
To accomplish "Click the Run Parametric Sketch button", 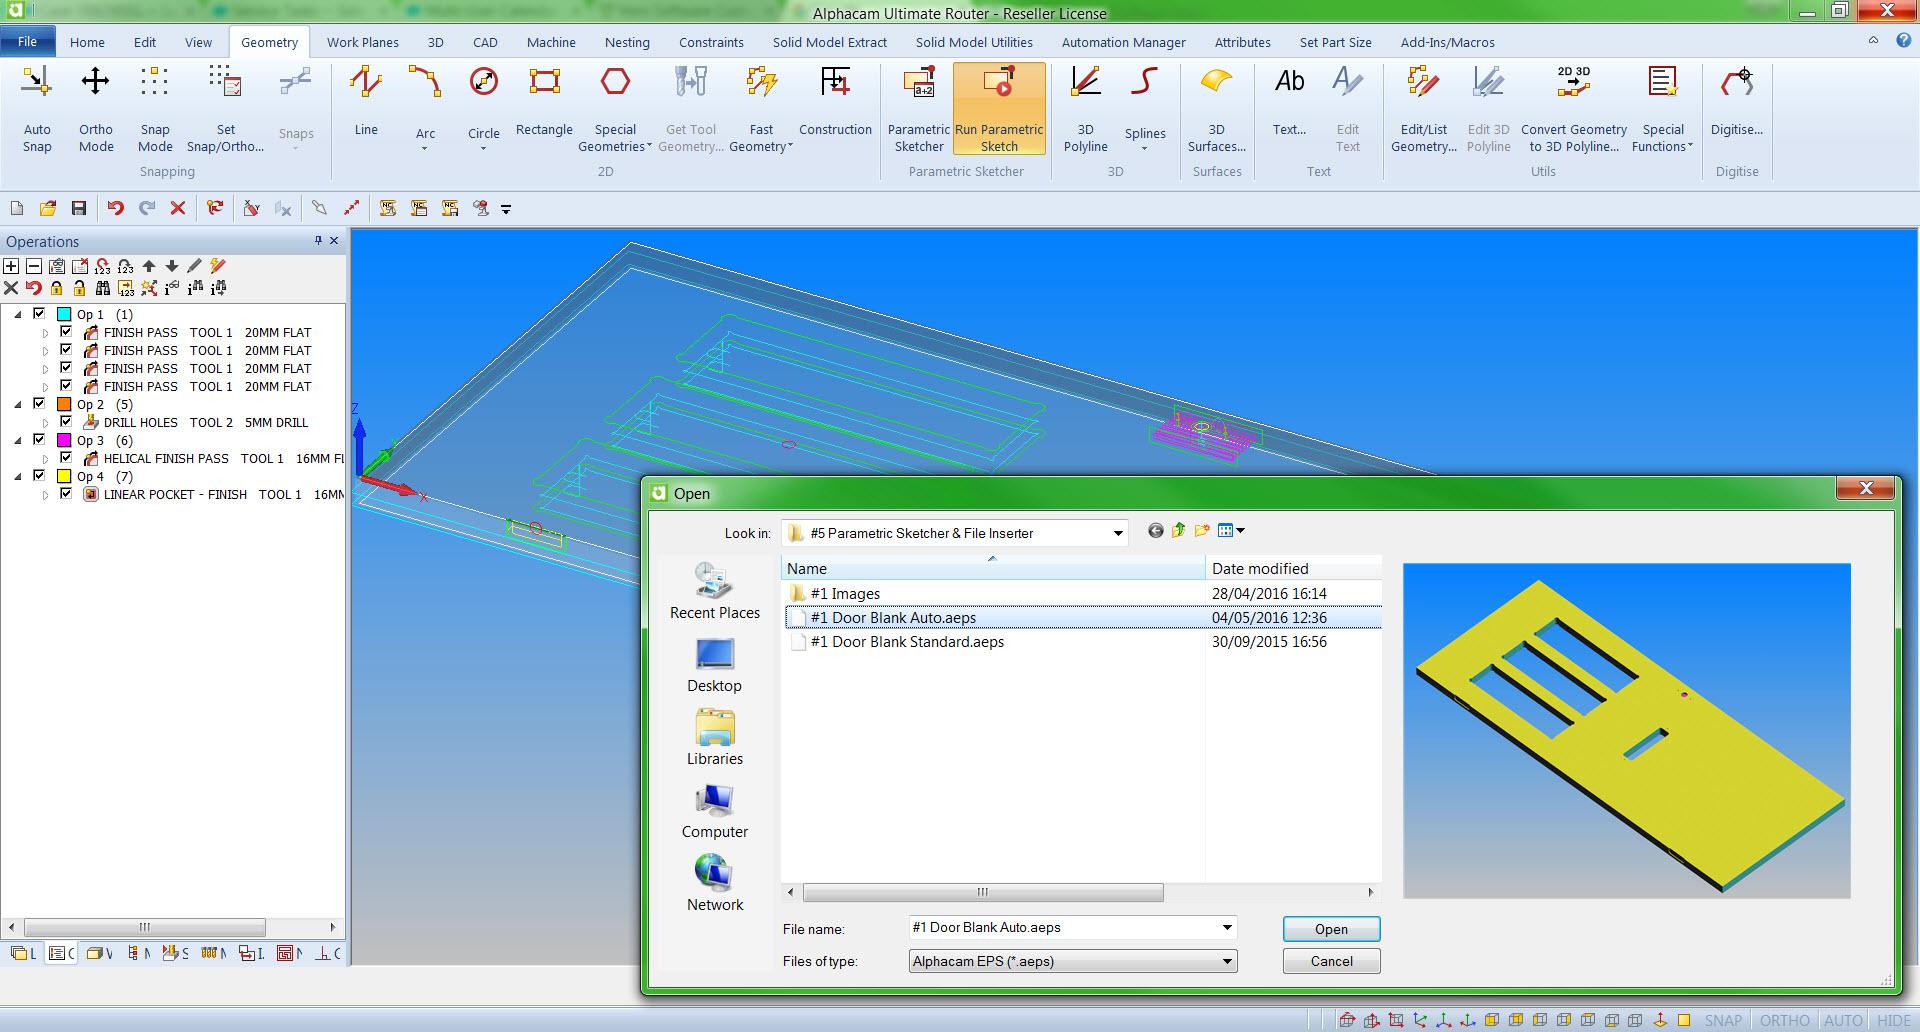I will 999,108.
